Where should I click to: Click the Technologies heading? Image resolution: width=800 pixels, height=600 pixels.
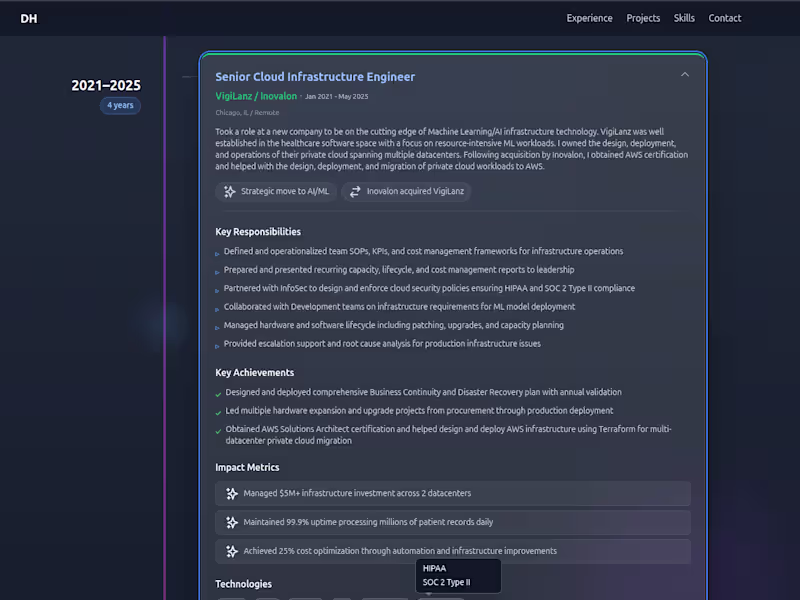pyautogui.click(x=243, y=584)
